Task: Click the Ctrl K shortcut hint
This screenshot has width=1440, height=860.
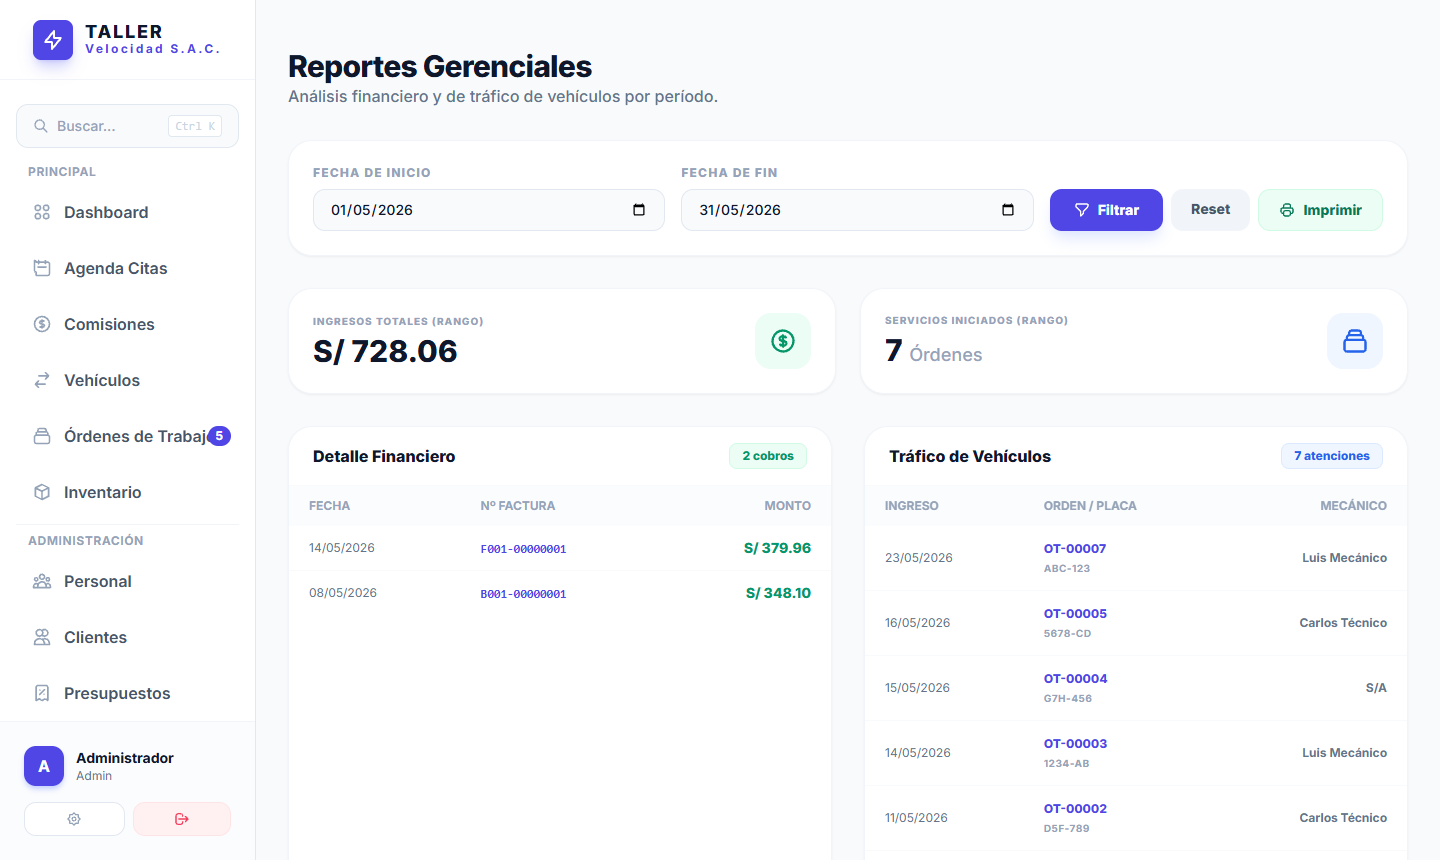Action: tap(195, 126)
